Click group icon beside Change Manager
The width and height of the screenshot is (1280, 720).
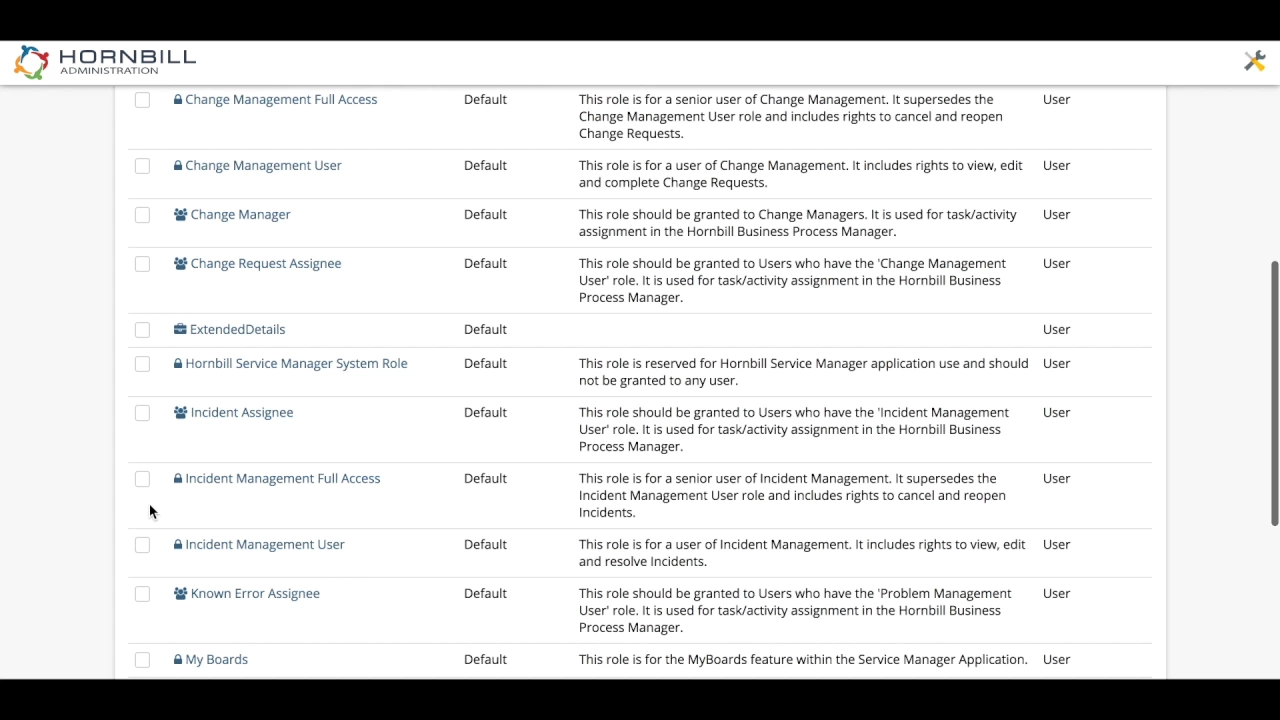point(181,215)
